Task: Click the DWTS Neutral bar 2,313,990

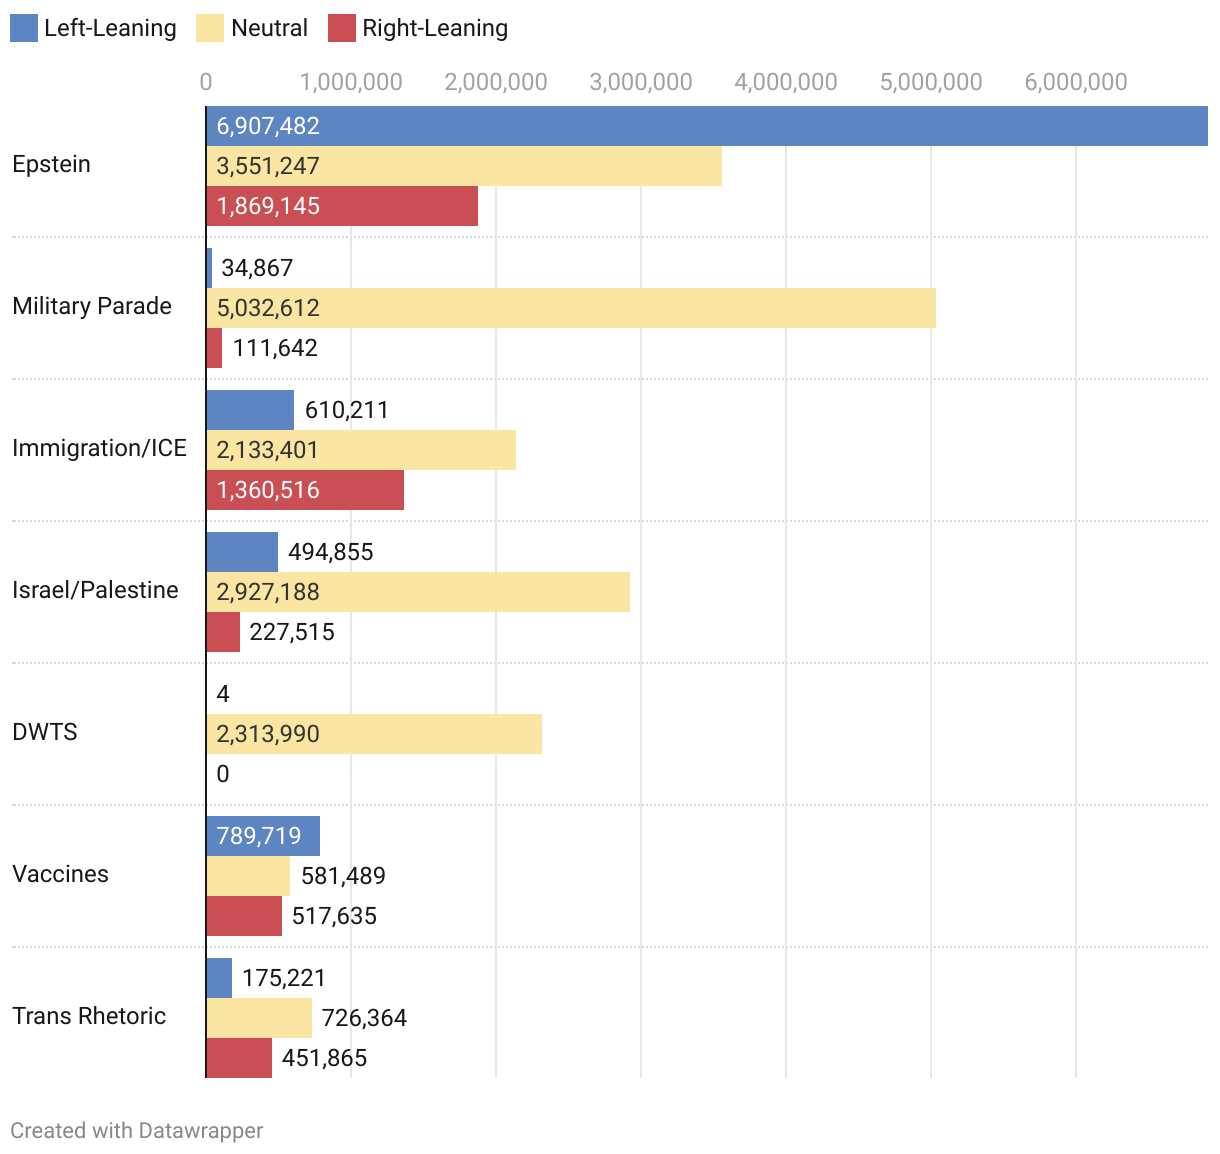Action: [x=374, y=734]
